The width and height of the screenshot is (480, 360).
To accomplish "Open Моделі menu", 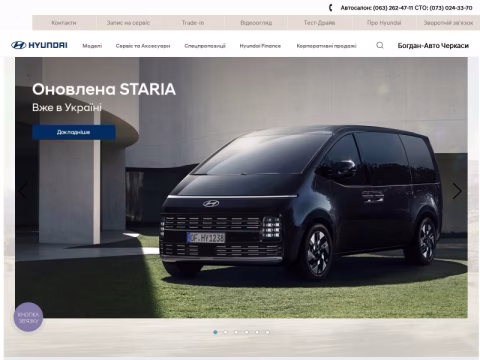I will (92, 46).
